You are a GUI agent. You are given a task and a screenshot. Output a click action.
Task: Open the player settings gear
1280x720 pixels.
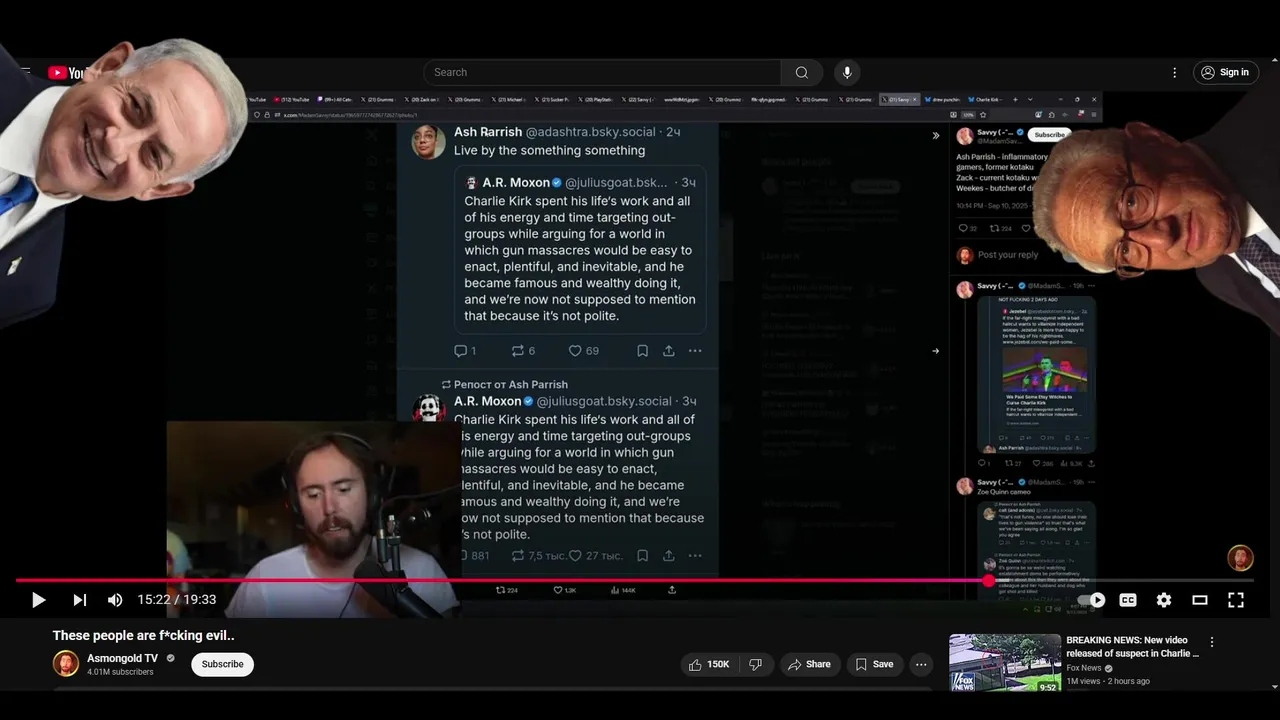point(1164,600)
